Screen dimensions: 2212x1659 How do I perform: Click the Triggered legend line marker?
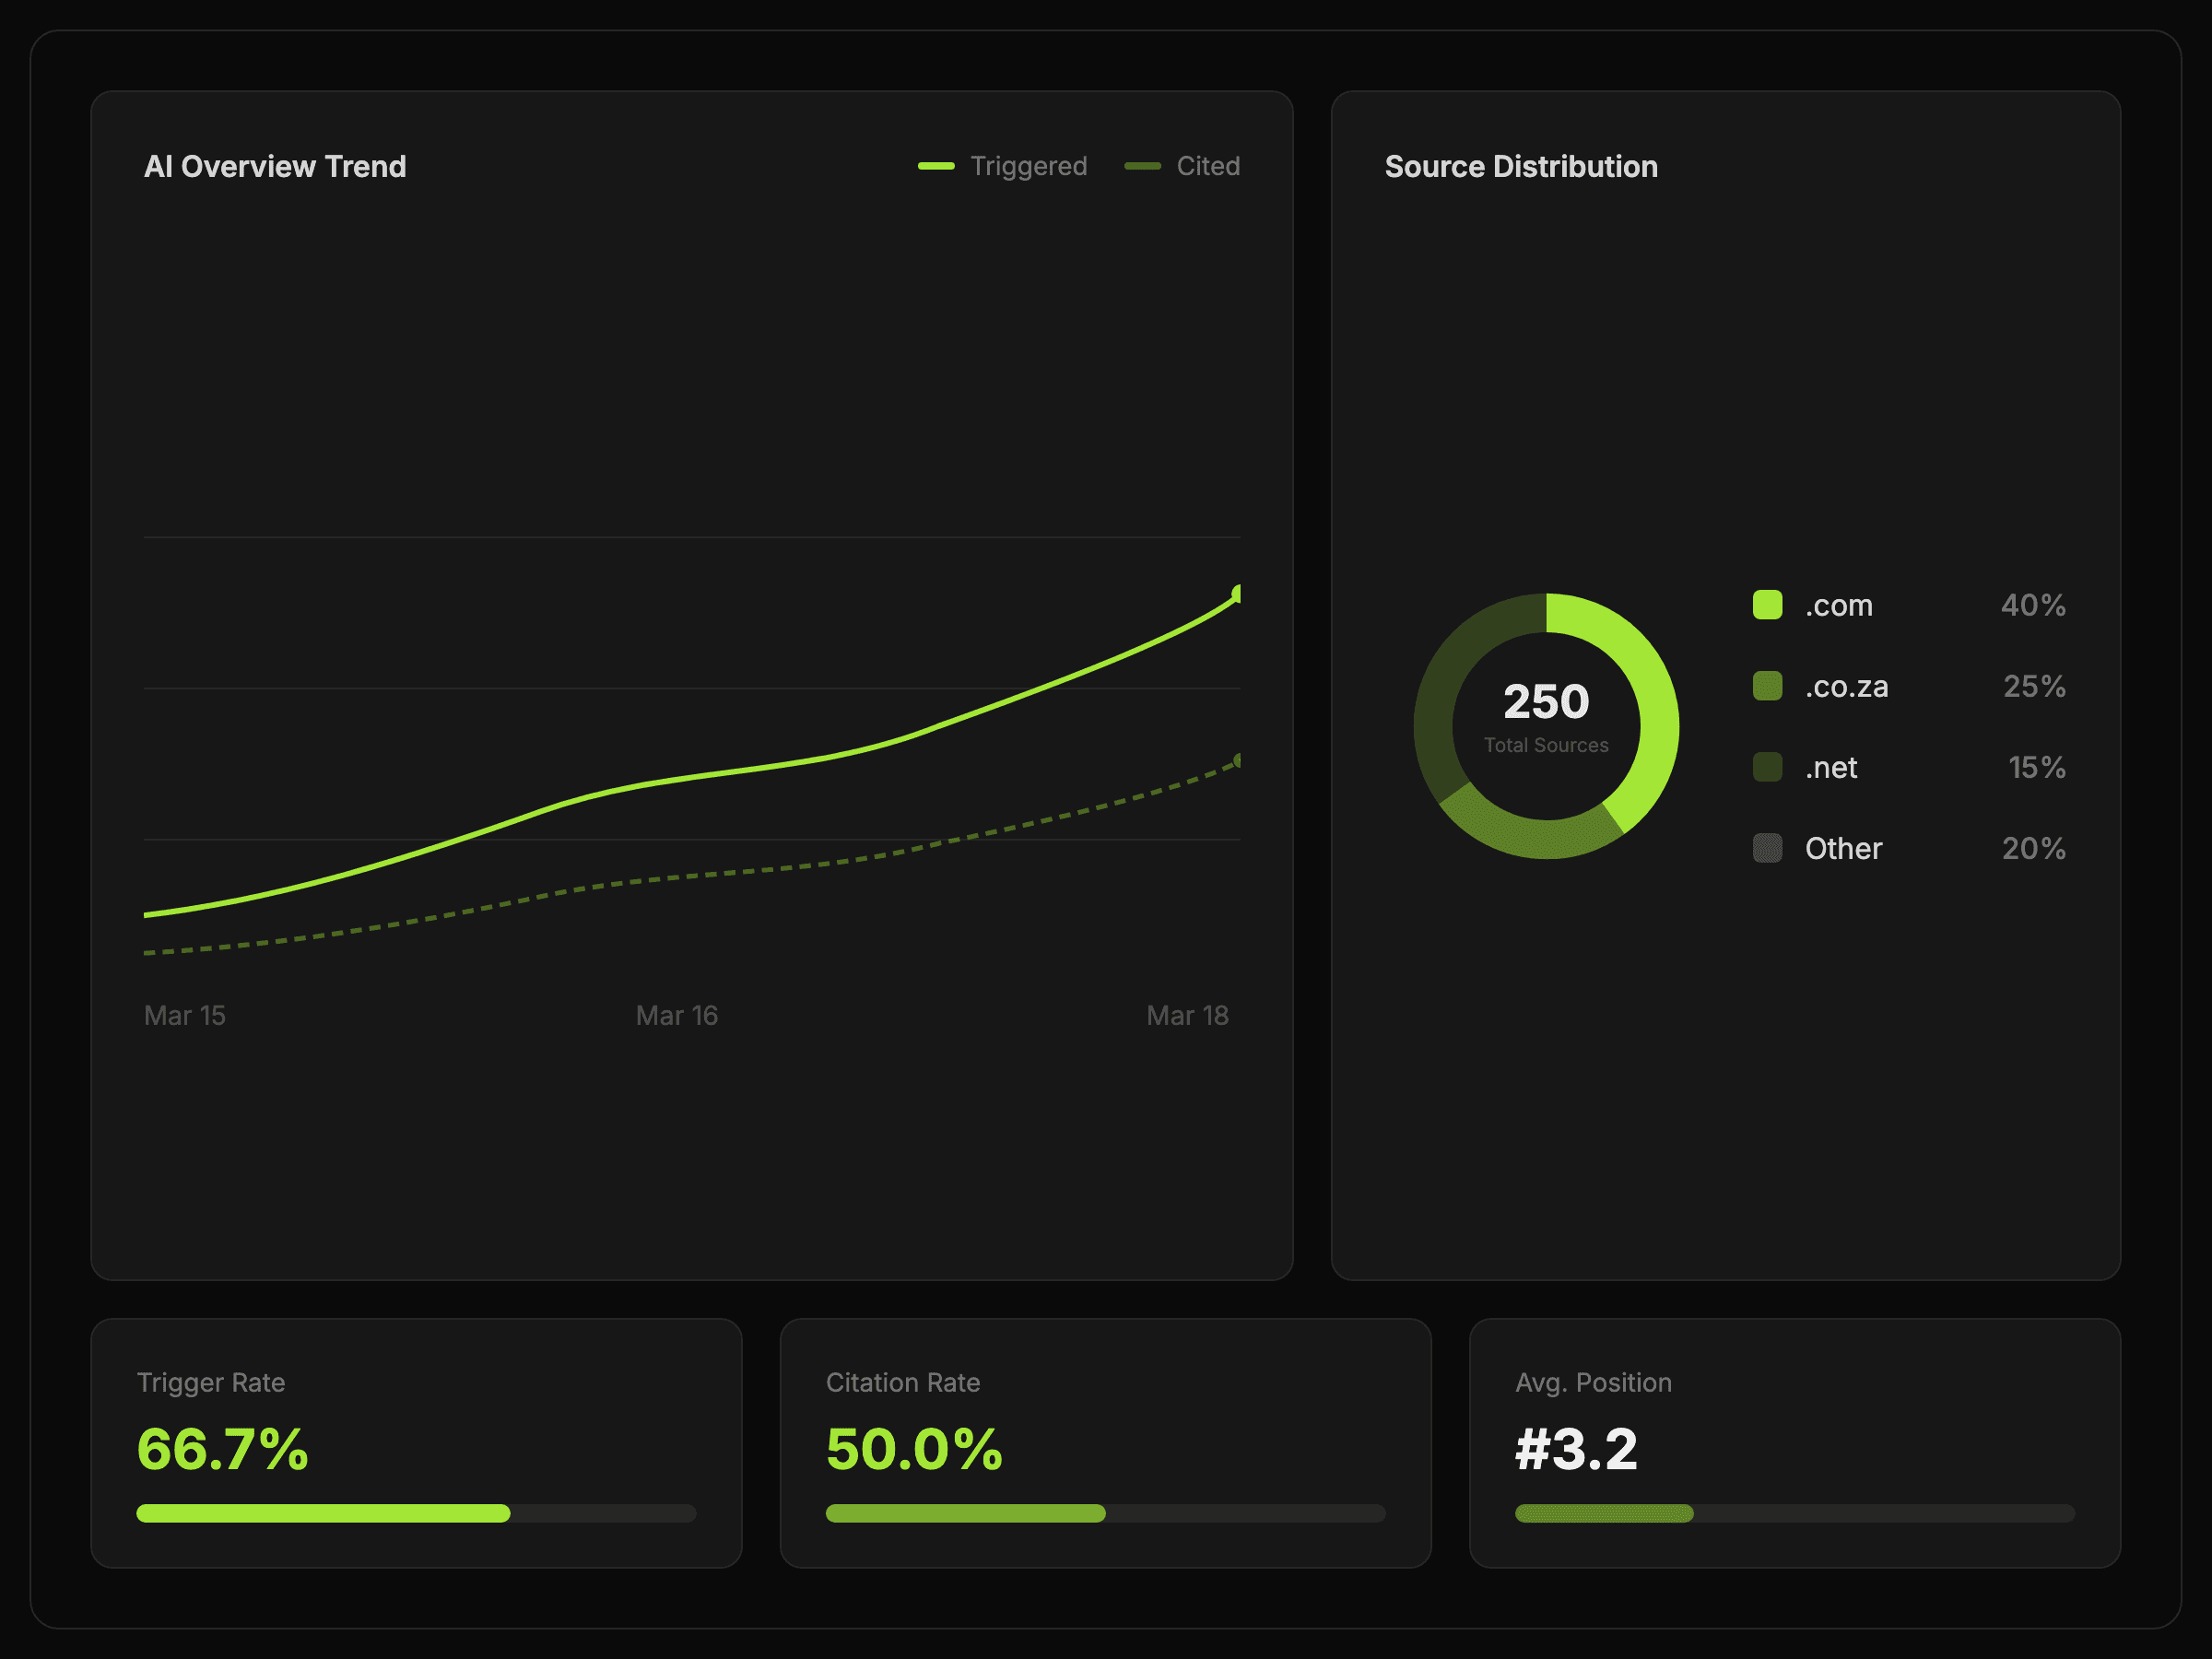coord(936,166)
